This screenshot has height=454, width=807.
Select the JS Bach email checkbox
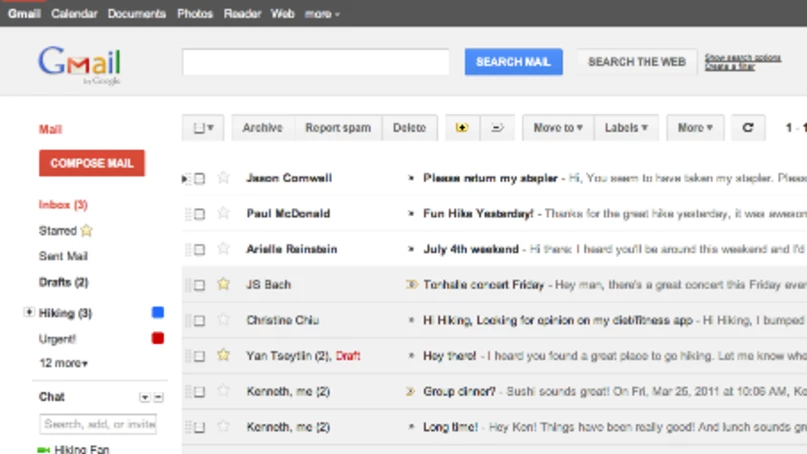pyautogui.click(x=200, y=285)
